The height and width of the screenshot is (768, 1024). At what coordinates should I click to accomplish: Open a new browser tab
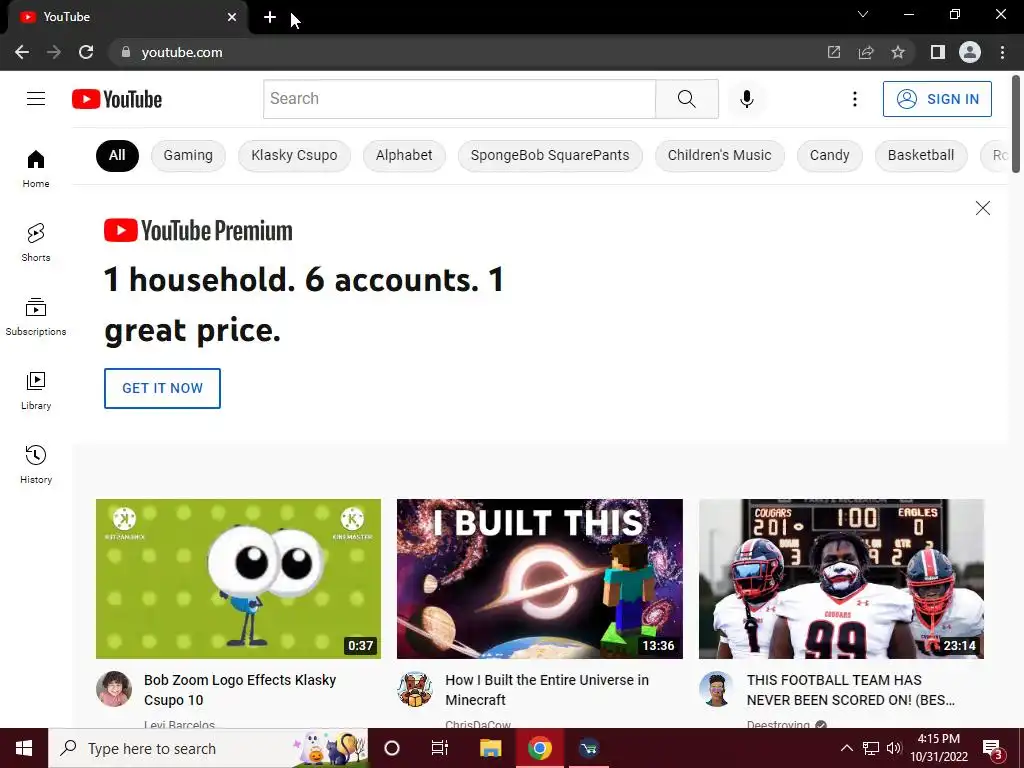[x=270, y=17]
